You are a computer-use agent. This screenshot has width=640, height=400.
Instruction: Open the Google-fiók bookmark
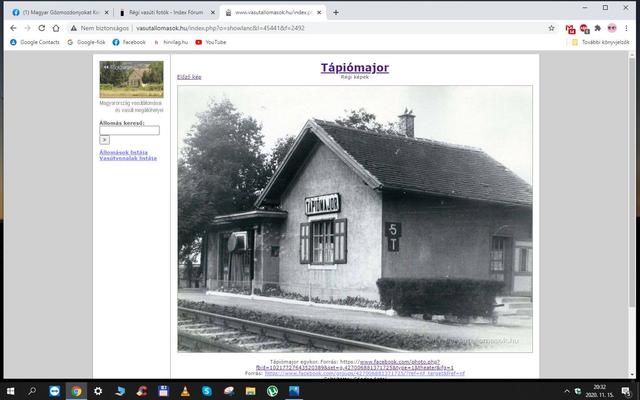(87, 42)
